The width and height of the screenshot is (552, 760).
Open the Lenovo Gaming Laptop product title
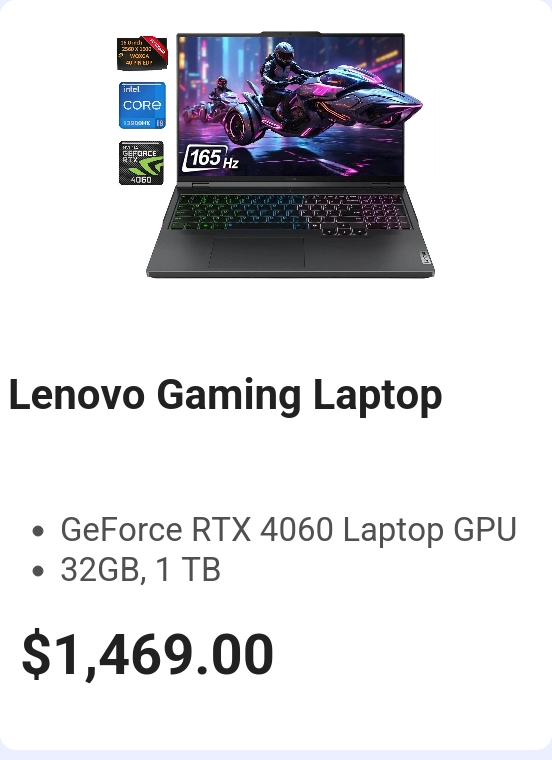[225, 396]
